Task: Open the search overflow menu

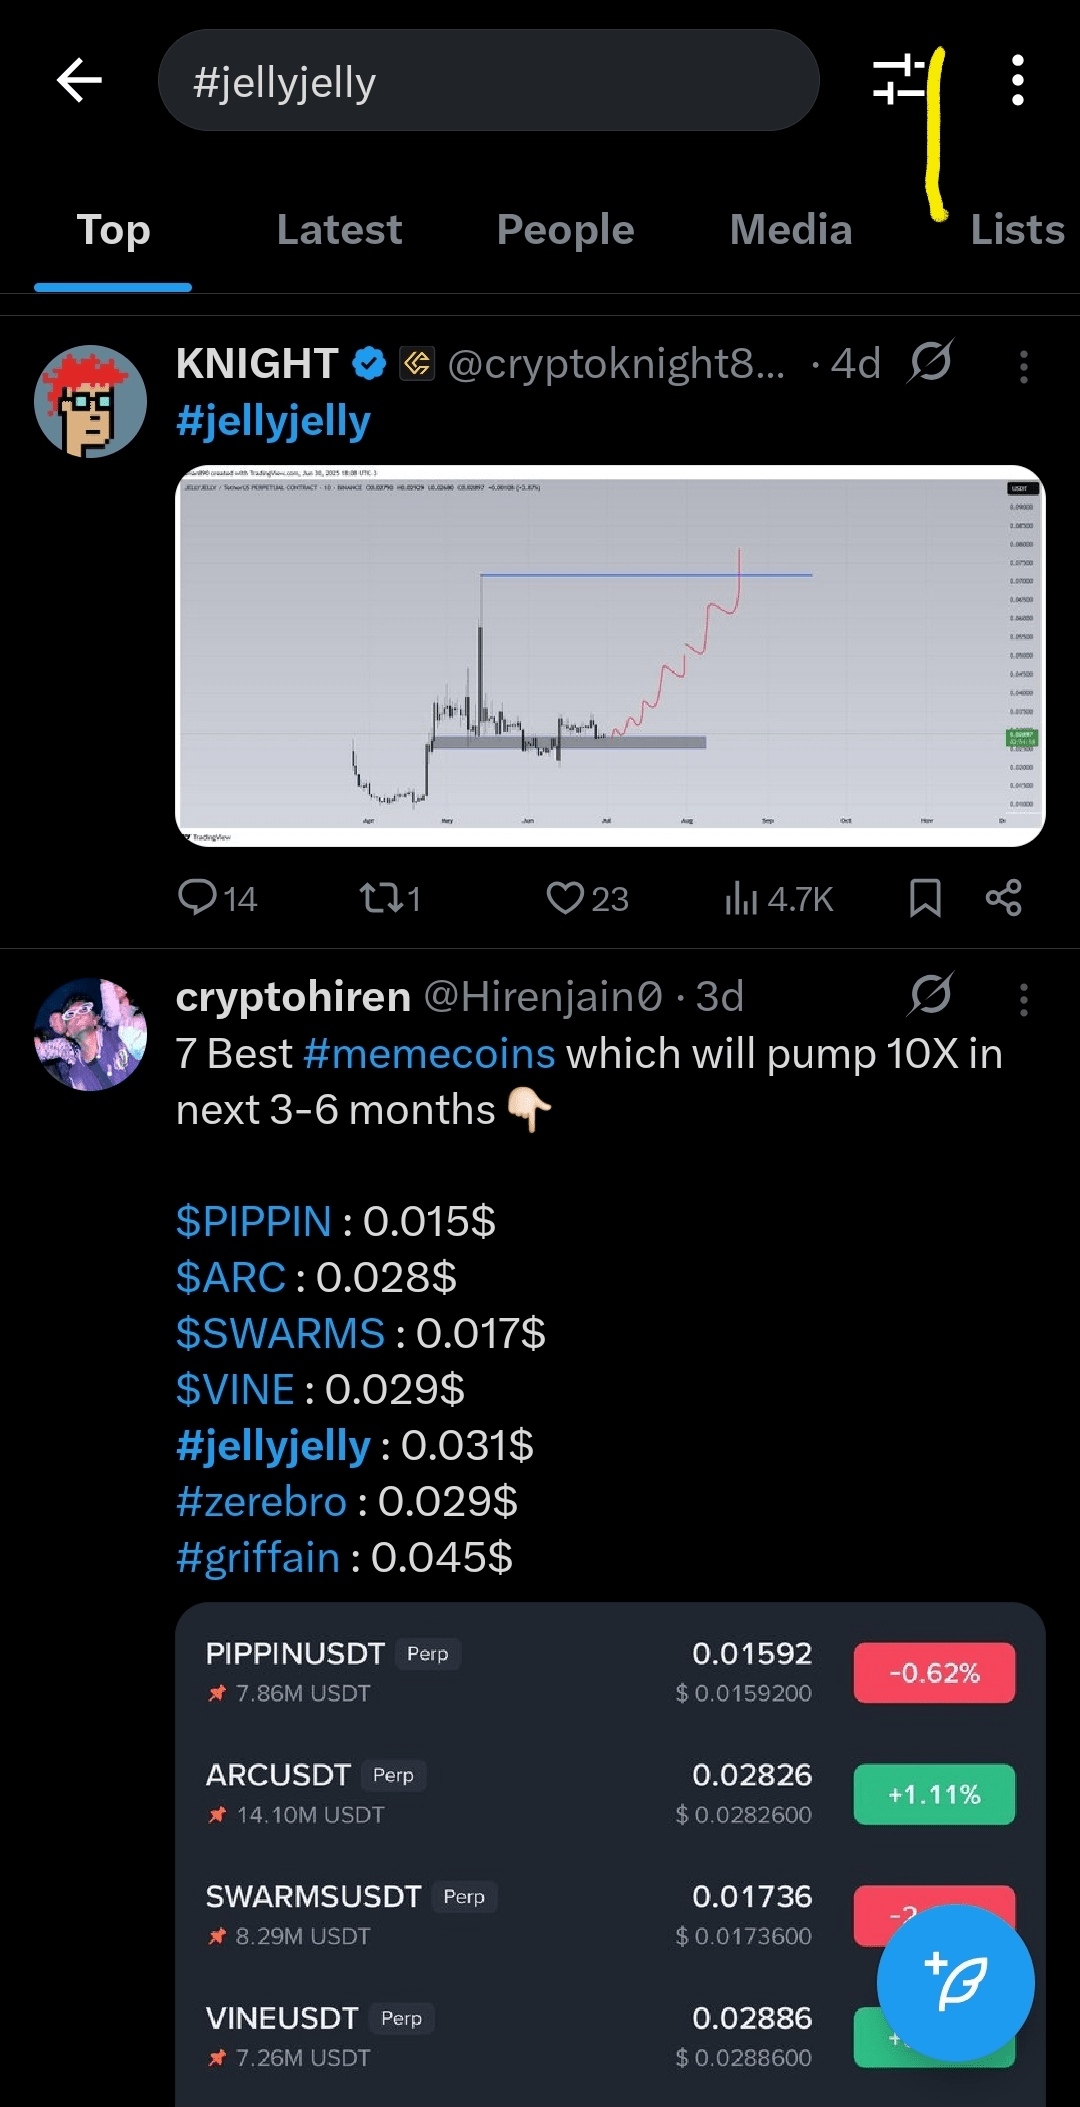Action: [1017, 80]
